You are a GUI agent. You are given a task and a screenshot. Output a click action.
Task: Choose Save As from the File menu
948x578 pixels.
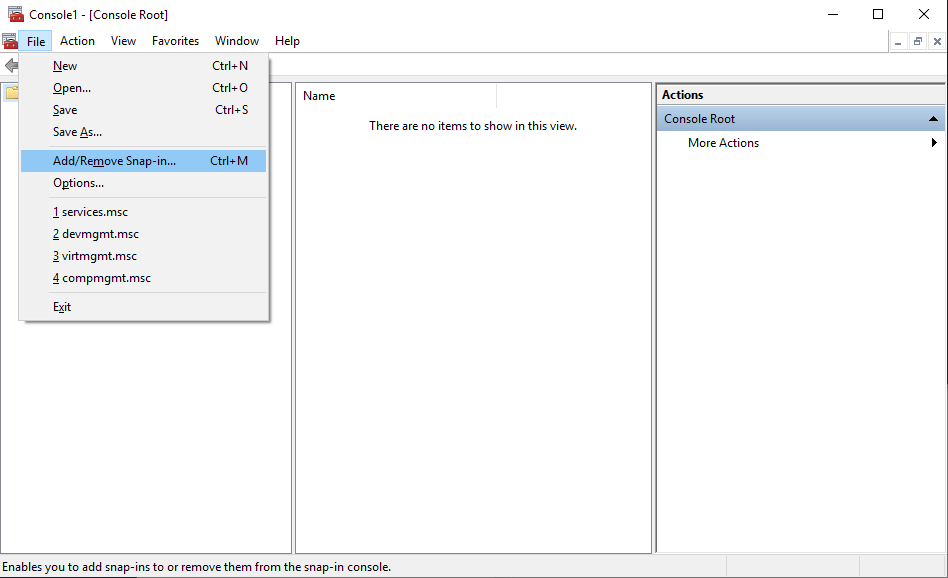pyautogui.click(x=75, y=132)
